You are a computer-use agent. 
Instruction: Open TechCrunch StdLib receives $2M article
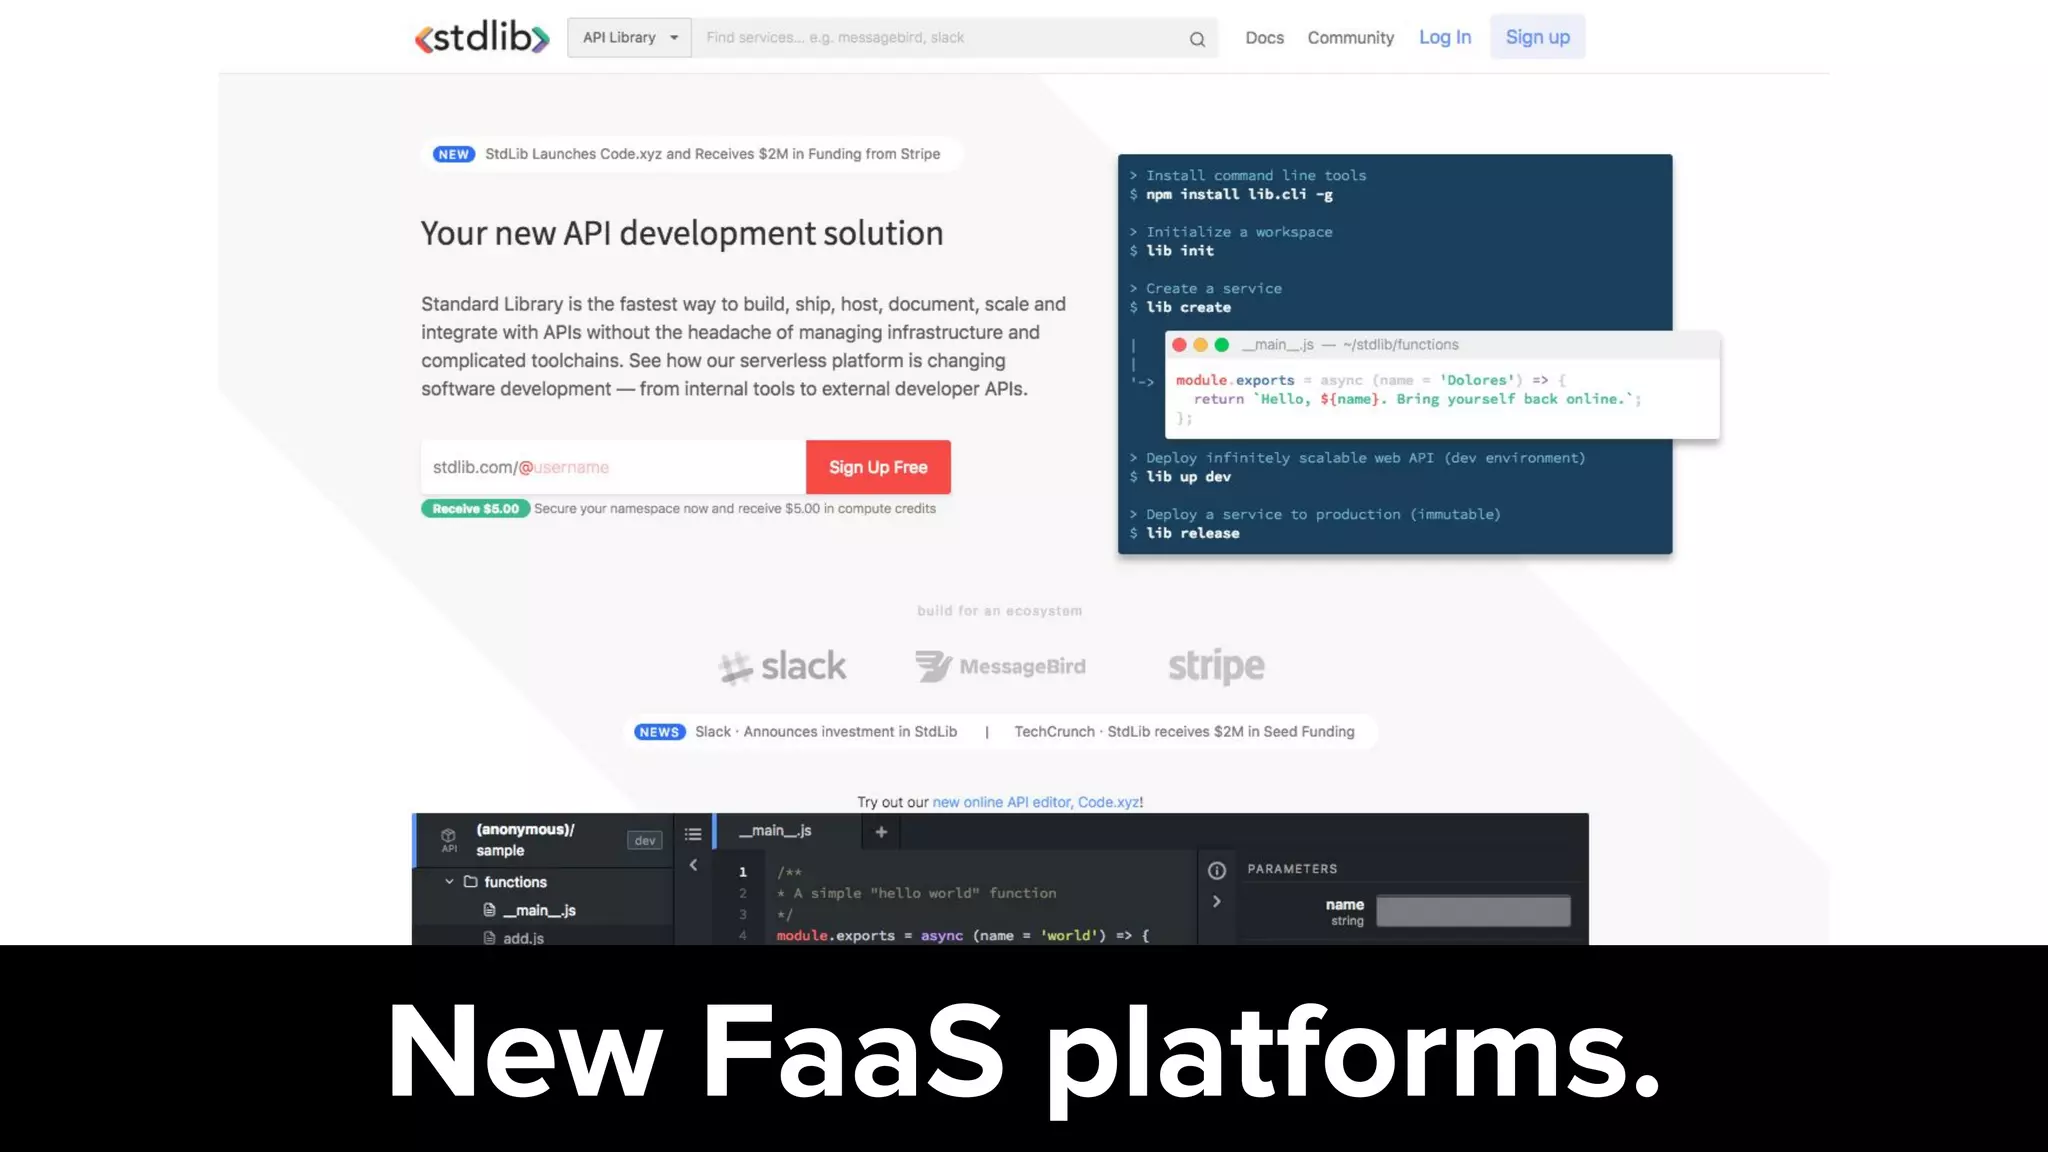pos(1184,732)
